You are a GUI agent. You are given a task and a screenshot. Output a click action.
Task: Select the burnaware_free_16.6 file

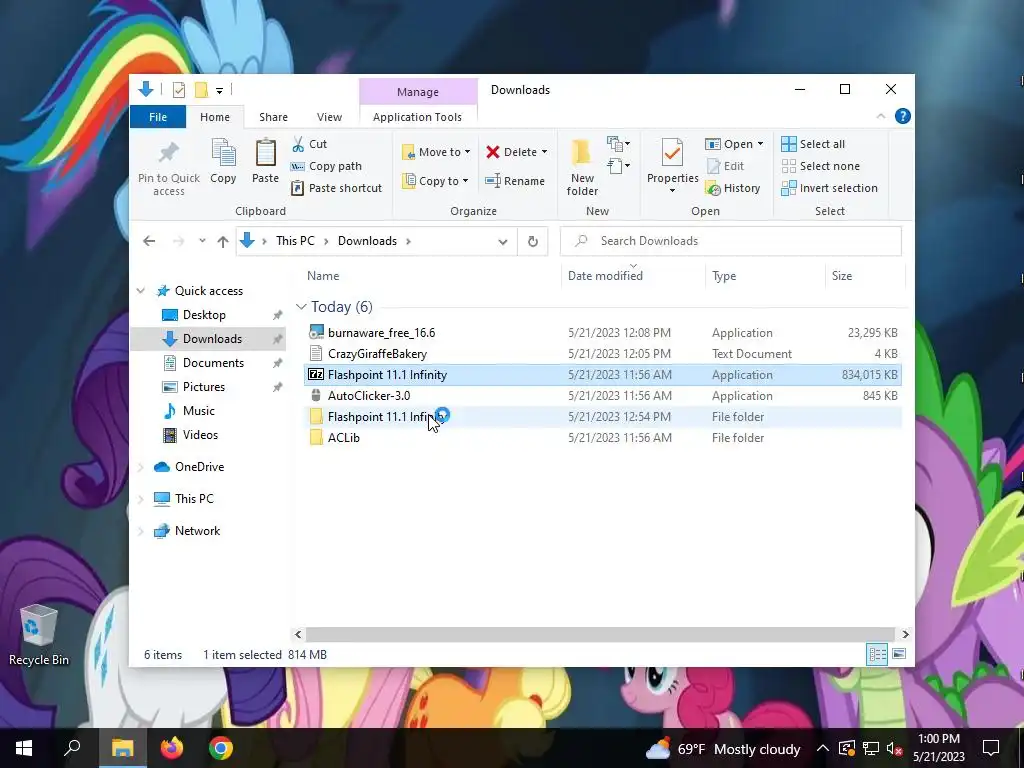point(603,332)
